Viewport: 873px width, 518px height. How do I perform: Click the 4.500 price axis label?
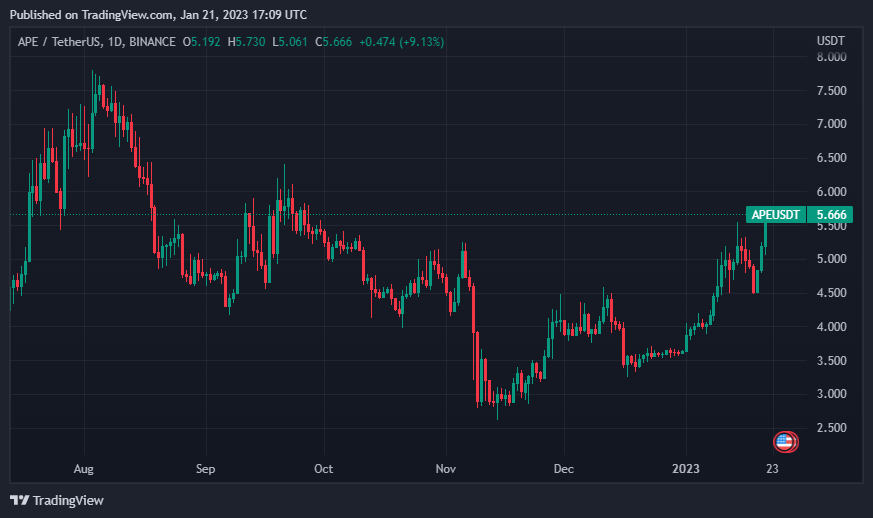(831, 292)
